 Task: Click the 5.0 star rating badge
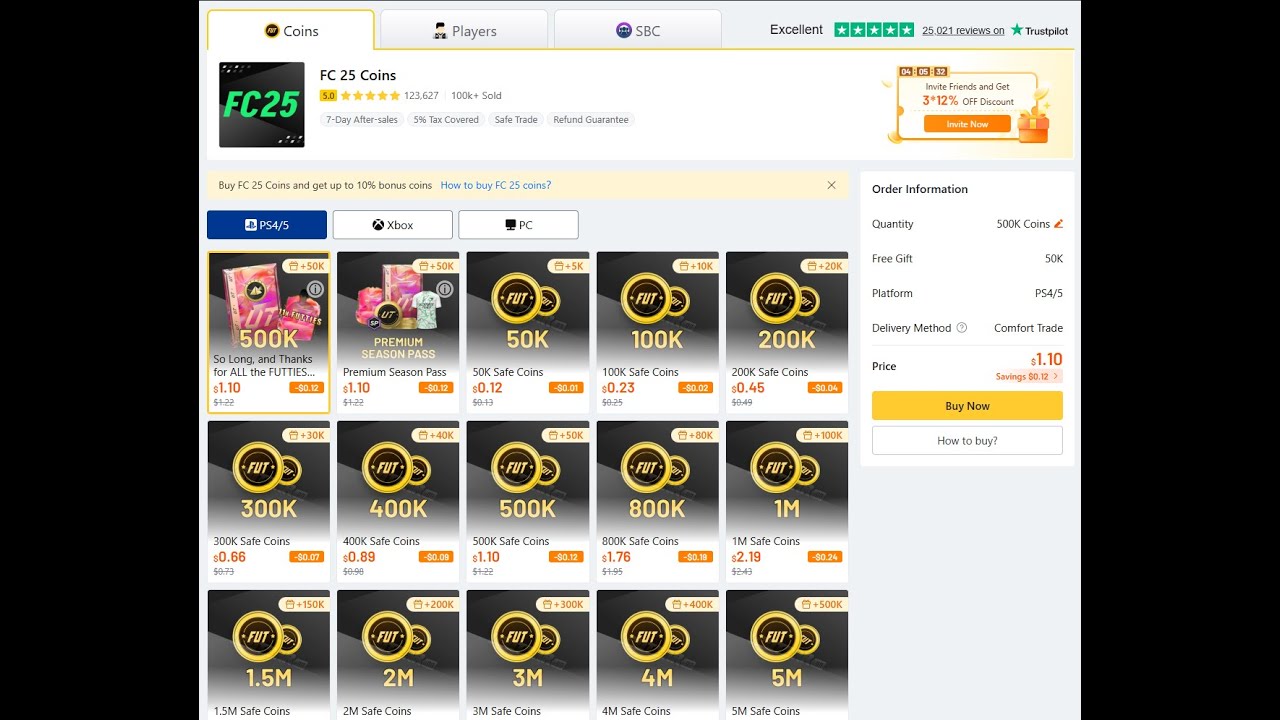point(328,96)
